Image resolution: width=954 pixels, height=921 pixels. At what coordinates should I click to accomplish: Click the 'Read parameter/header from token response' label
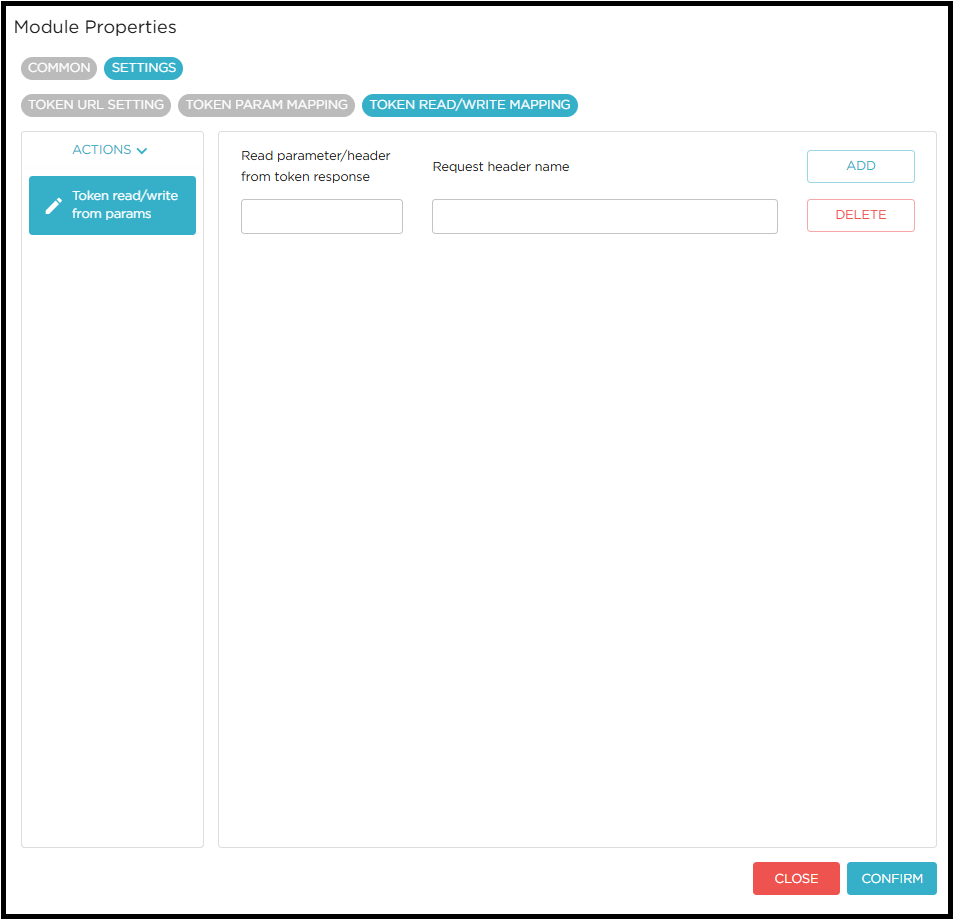click(316, 166)
